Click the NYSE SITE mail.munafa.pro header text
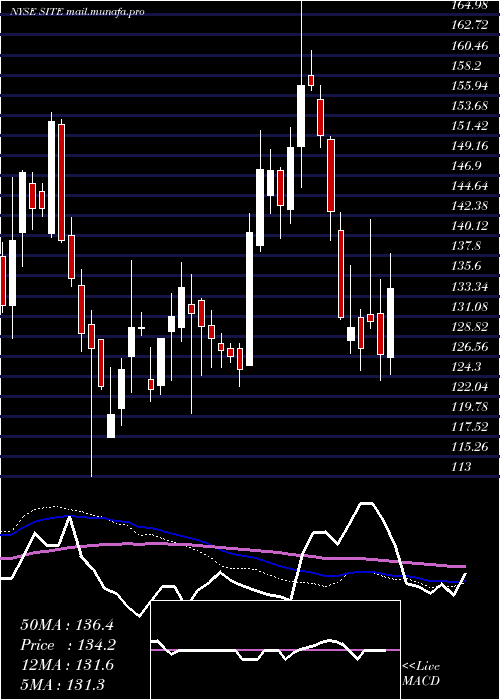The image size is (500, 700). tap(78, 12)
